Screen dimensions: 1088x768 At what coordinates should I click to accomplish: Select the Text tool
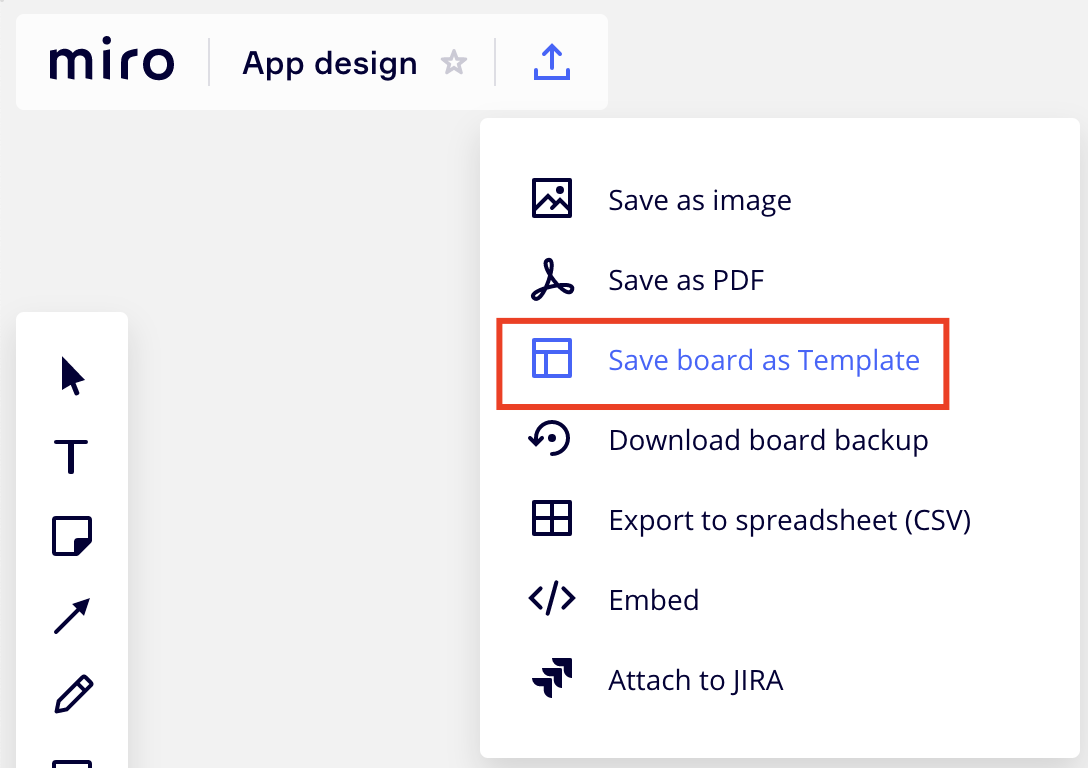click(x=72, y=456)
